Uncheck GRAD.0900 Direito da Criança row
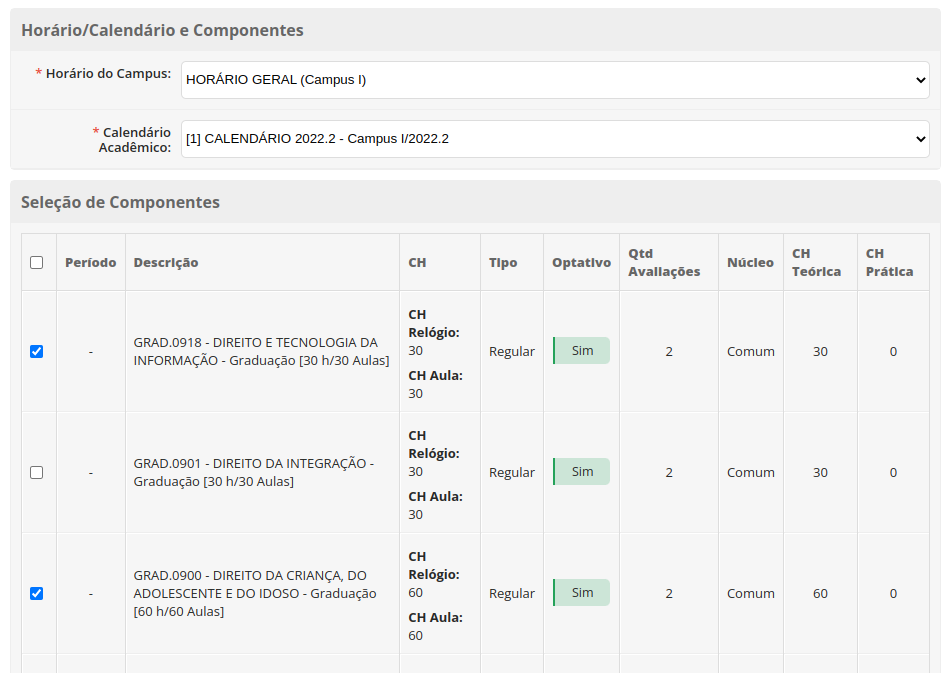Image resolution: width=948 pixels, height=673 pixels. tap(37, 594)
